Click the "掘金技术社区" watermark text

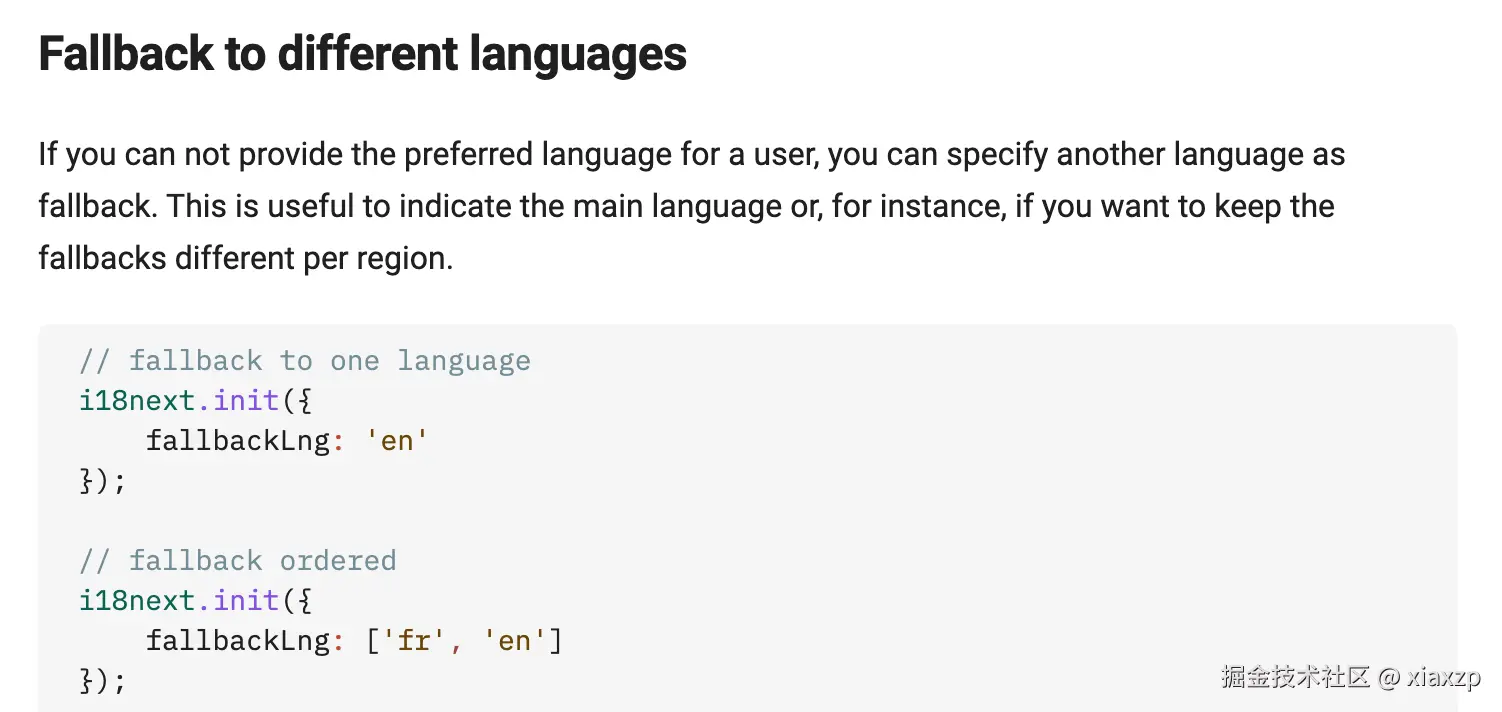click(x=1294, y=677)
